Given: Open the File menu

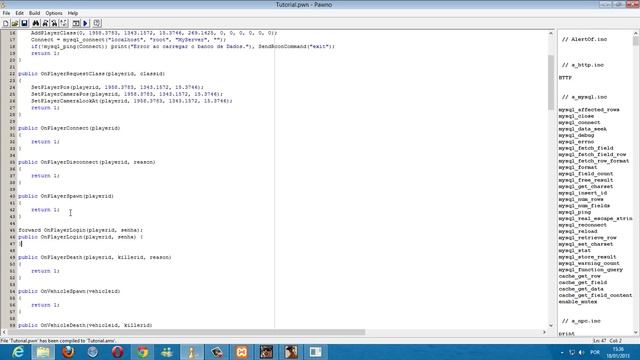Looking at the screenshot, I should (x=7, y=13).
